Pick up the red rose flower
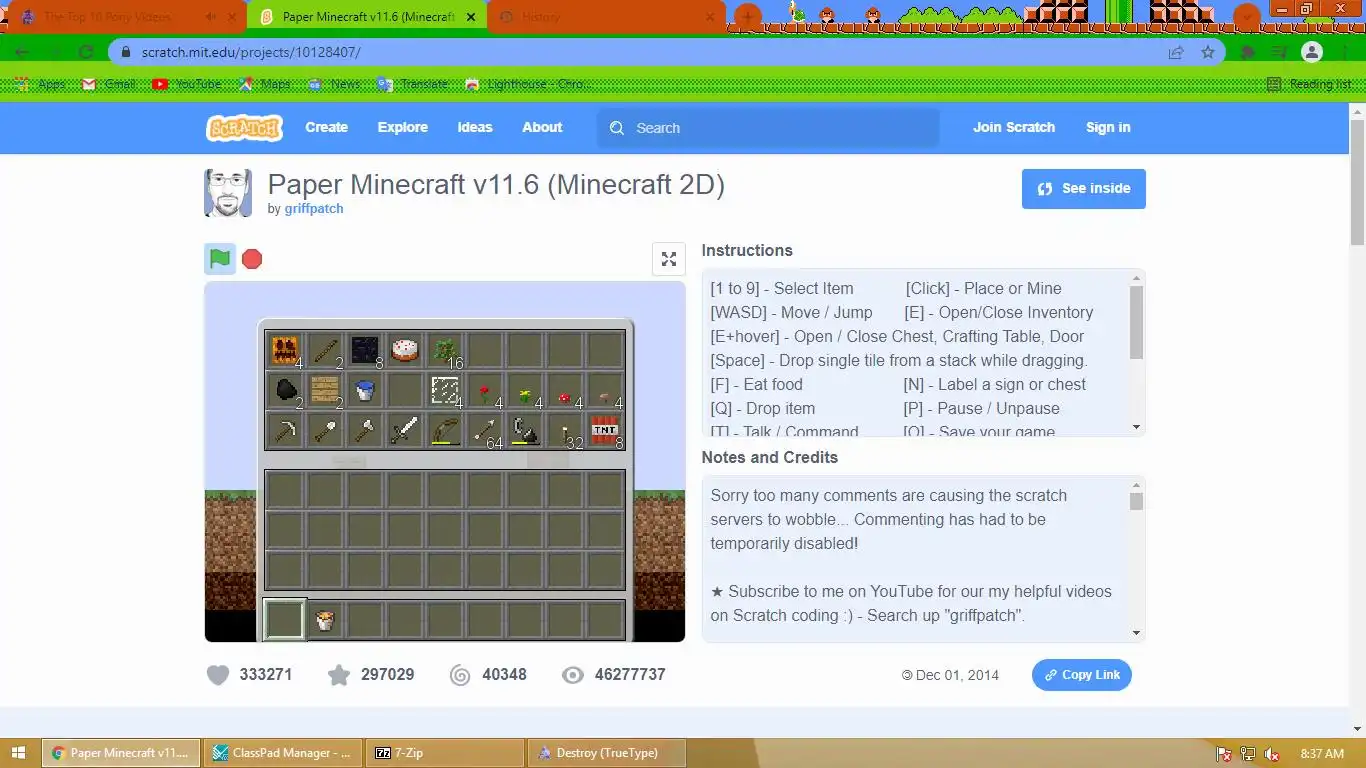 point(485,391)
